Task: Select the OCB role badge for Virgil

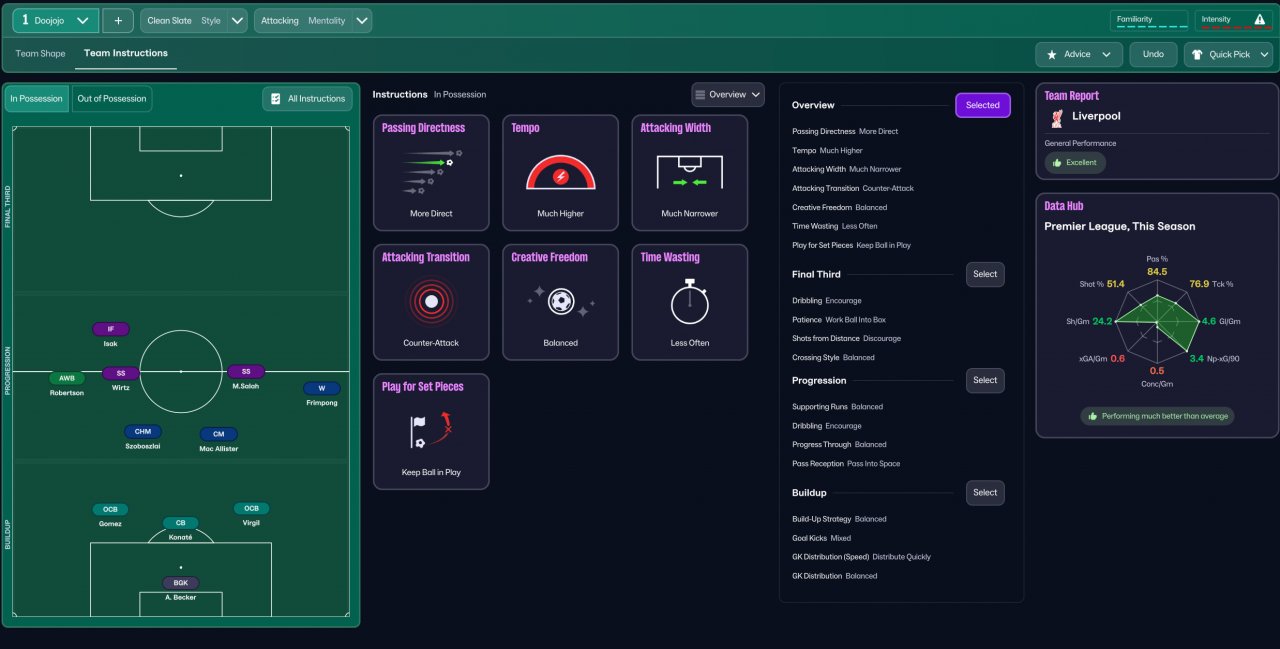Action: (251, 508)
